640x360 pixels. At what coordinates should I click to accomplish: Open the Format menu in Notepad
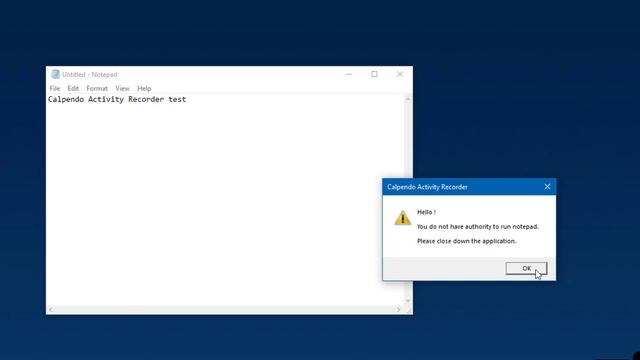click(x=97, y=88)
